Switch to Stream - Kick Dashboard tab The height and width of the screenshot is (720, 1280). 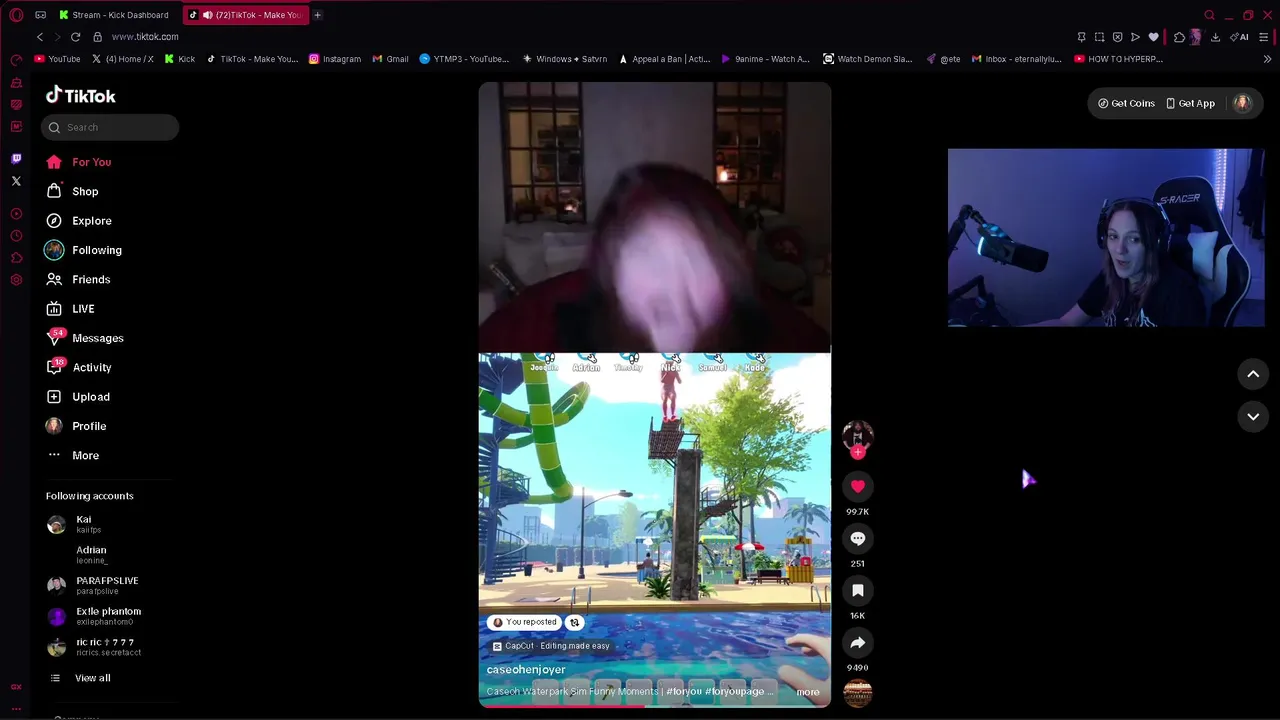coord(114,15)
